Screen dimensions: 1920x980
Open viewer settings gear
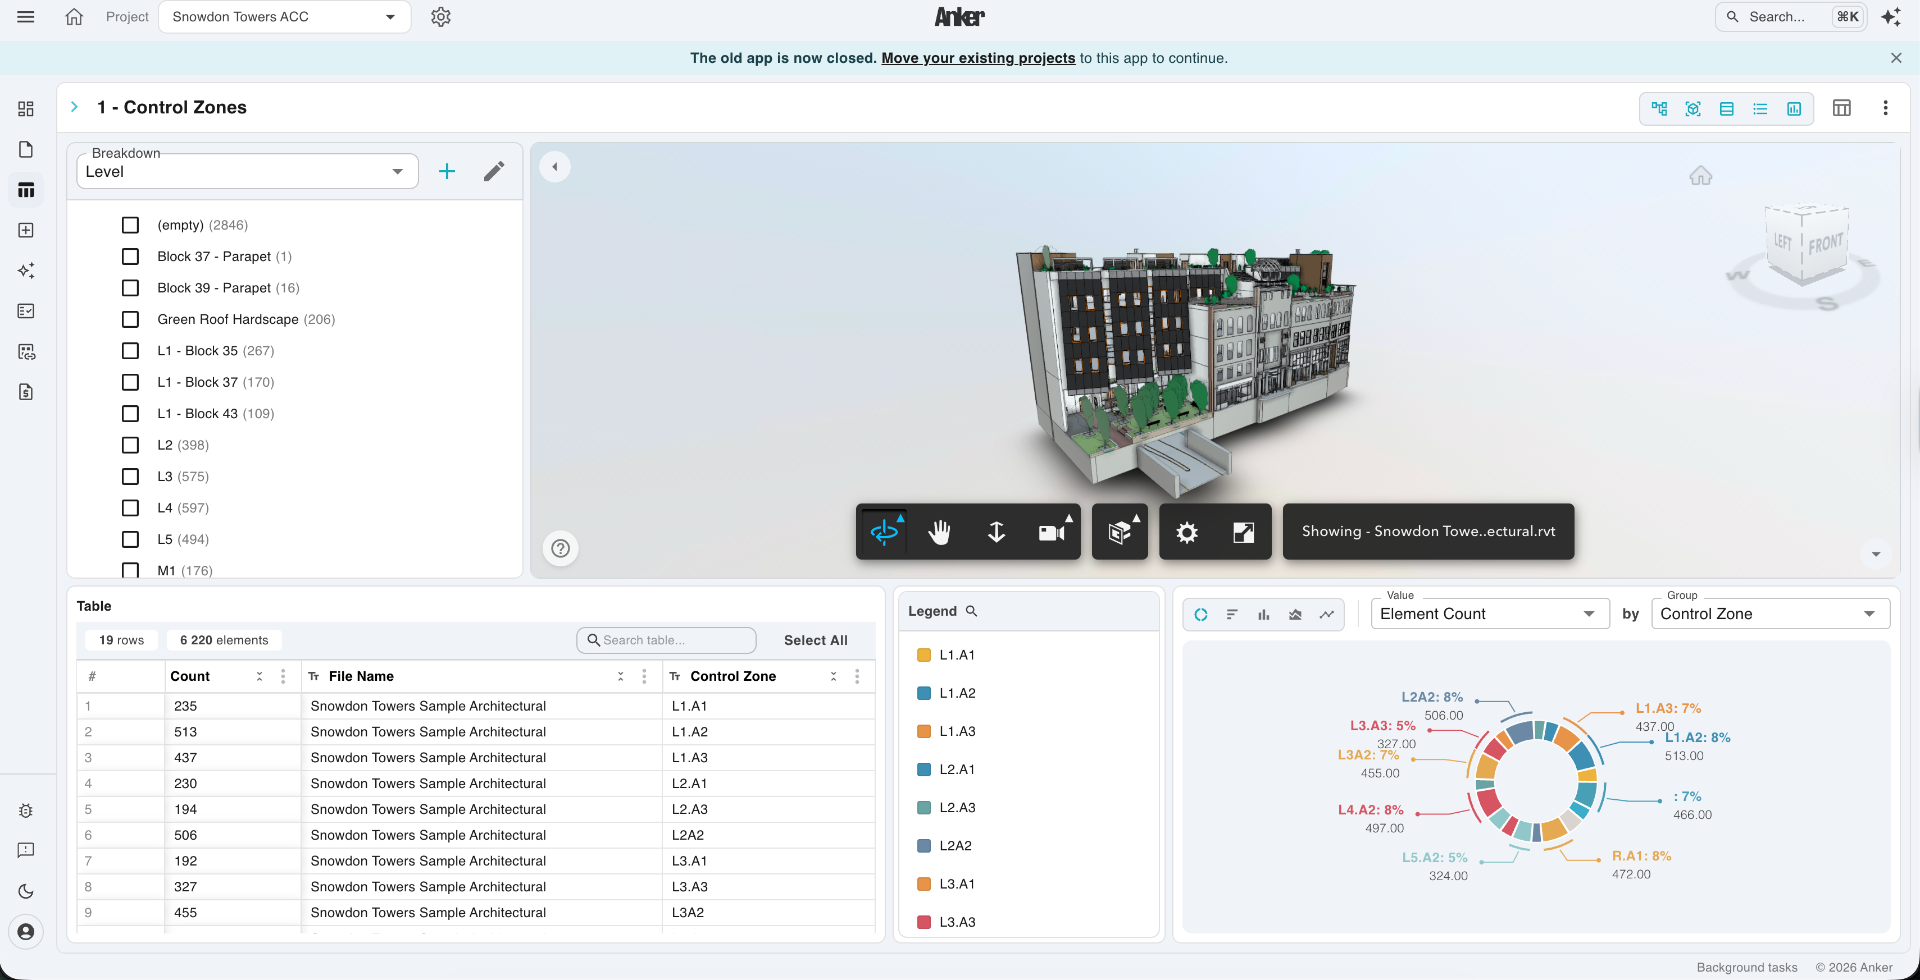1187,532
